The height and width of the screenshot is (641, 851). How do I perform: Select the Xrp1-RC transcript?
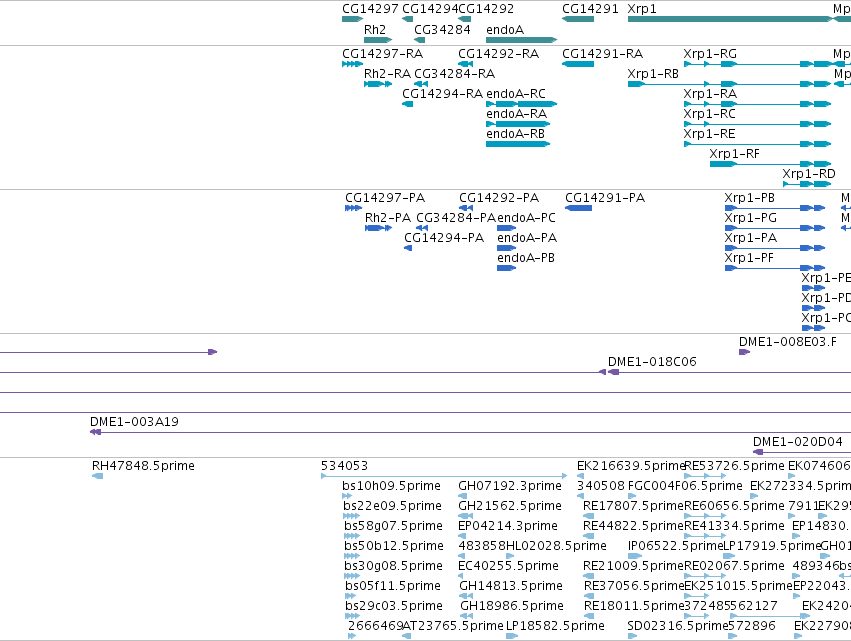tap(758, 124)
